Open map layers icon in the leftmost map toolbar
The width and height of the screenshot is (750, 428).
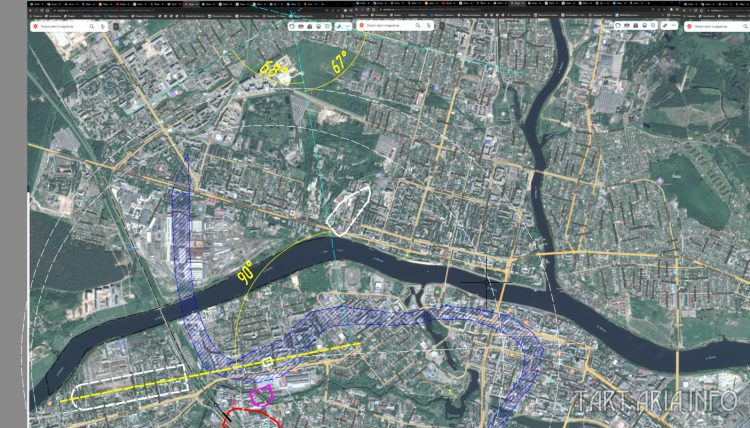[x=327, y=26]
